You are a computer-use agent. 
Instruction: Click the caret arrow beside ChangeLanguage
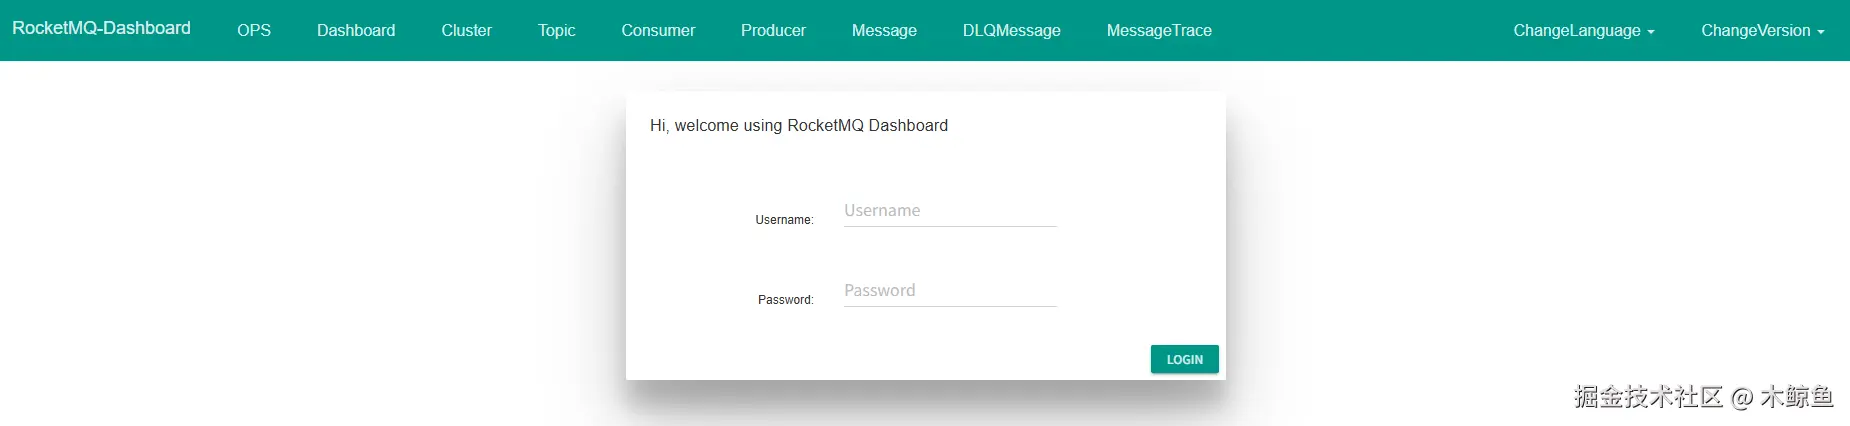(x=1651, y=32)
